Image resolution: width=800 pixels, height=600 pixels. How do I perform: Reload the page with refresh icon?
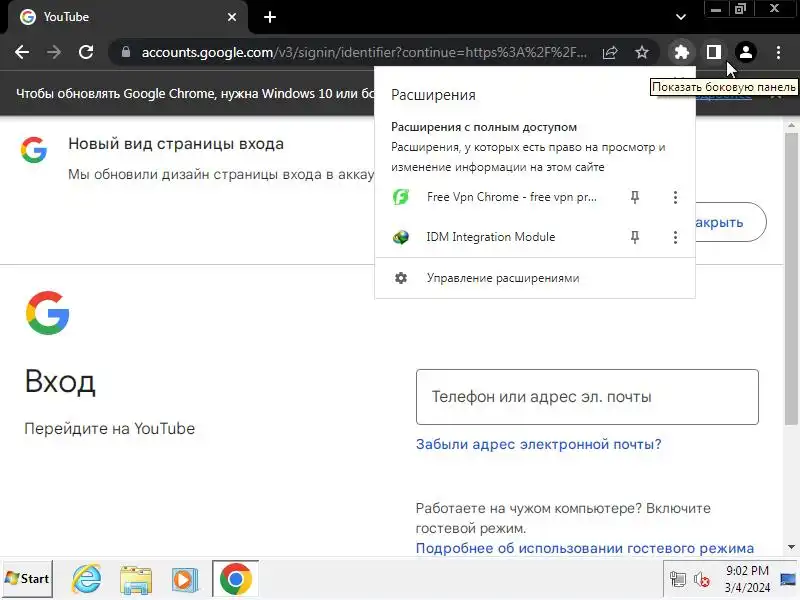tap(86, 52)
